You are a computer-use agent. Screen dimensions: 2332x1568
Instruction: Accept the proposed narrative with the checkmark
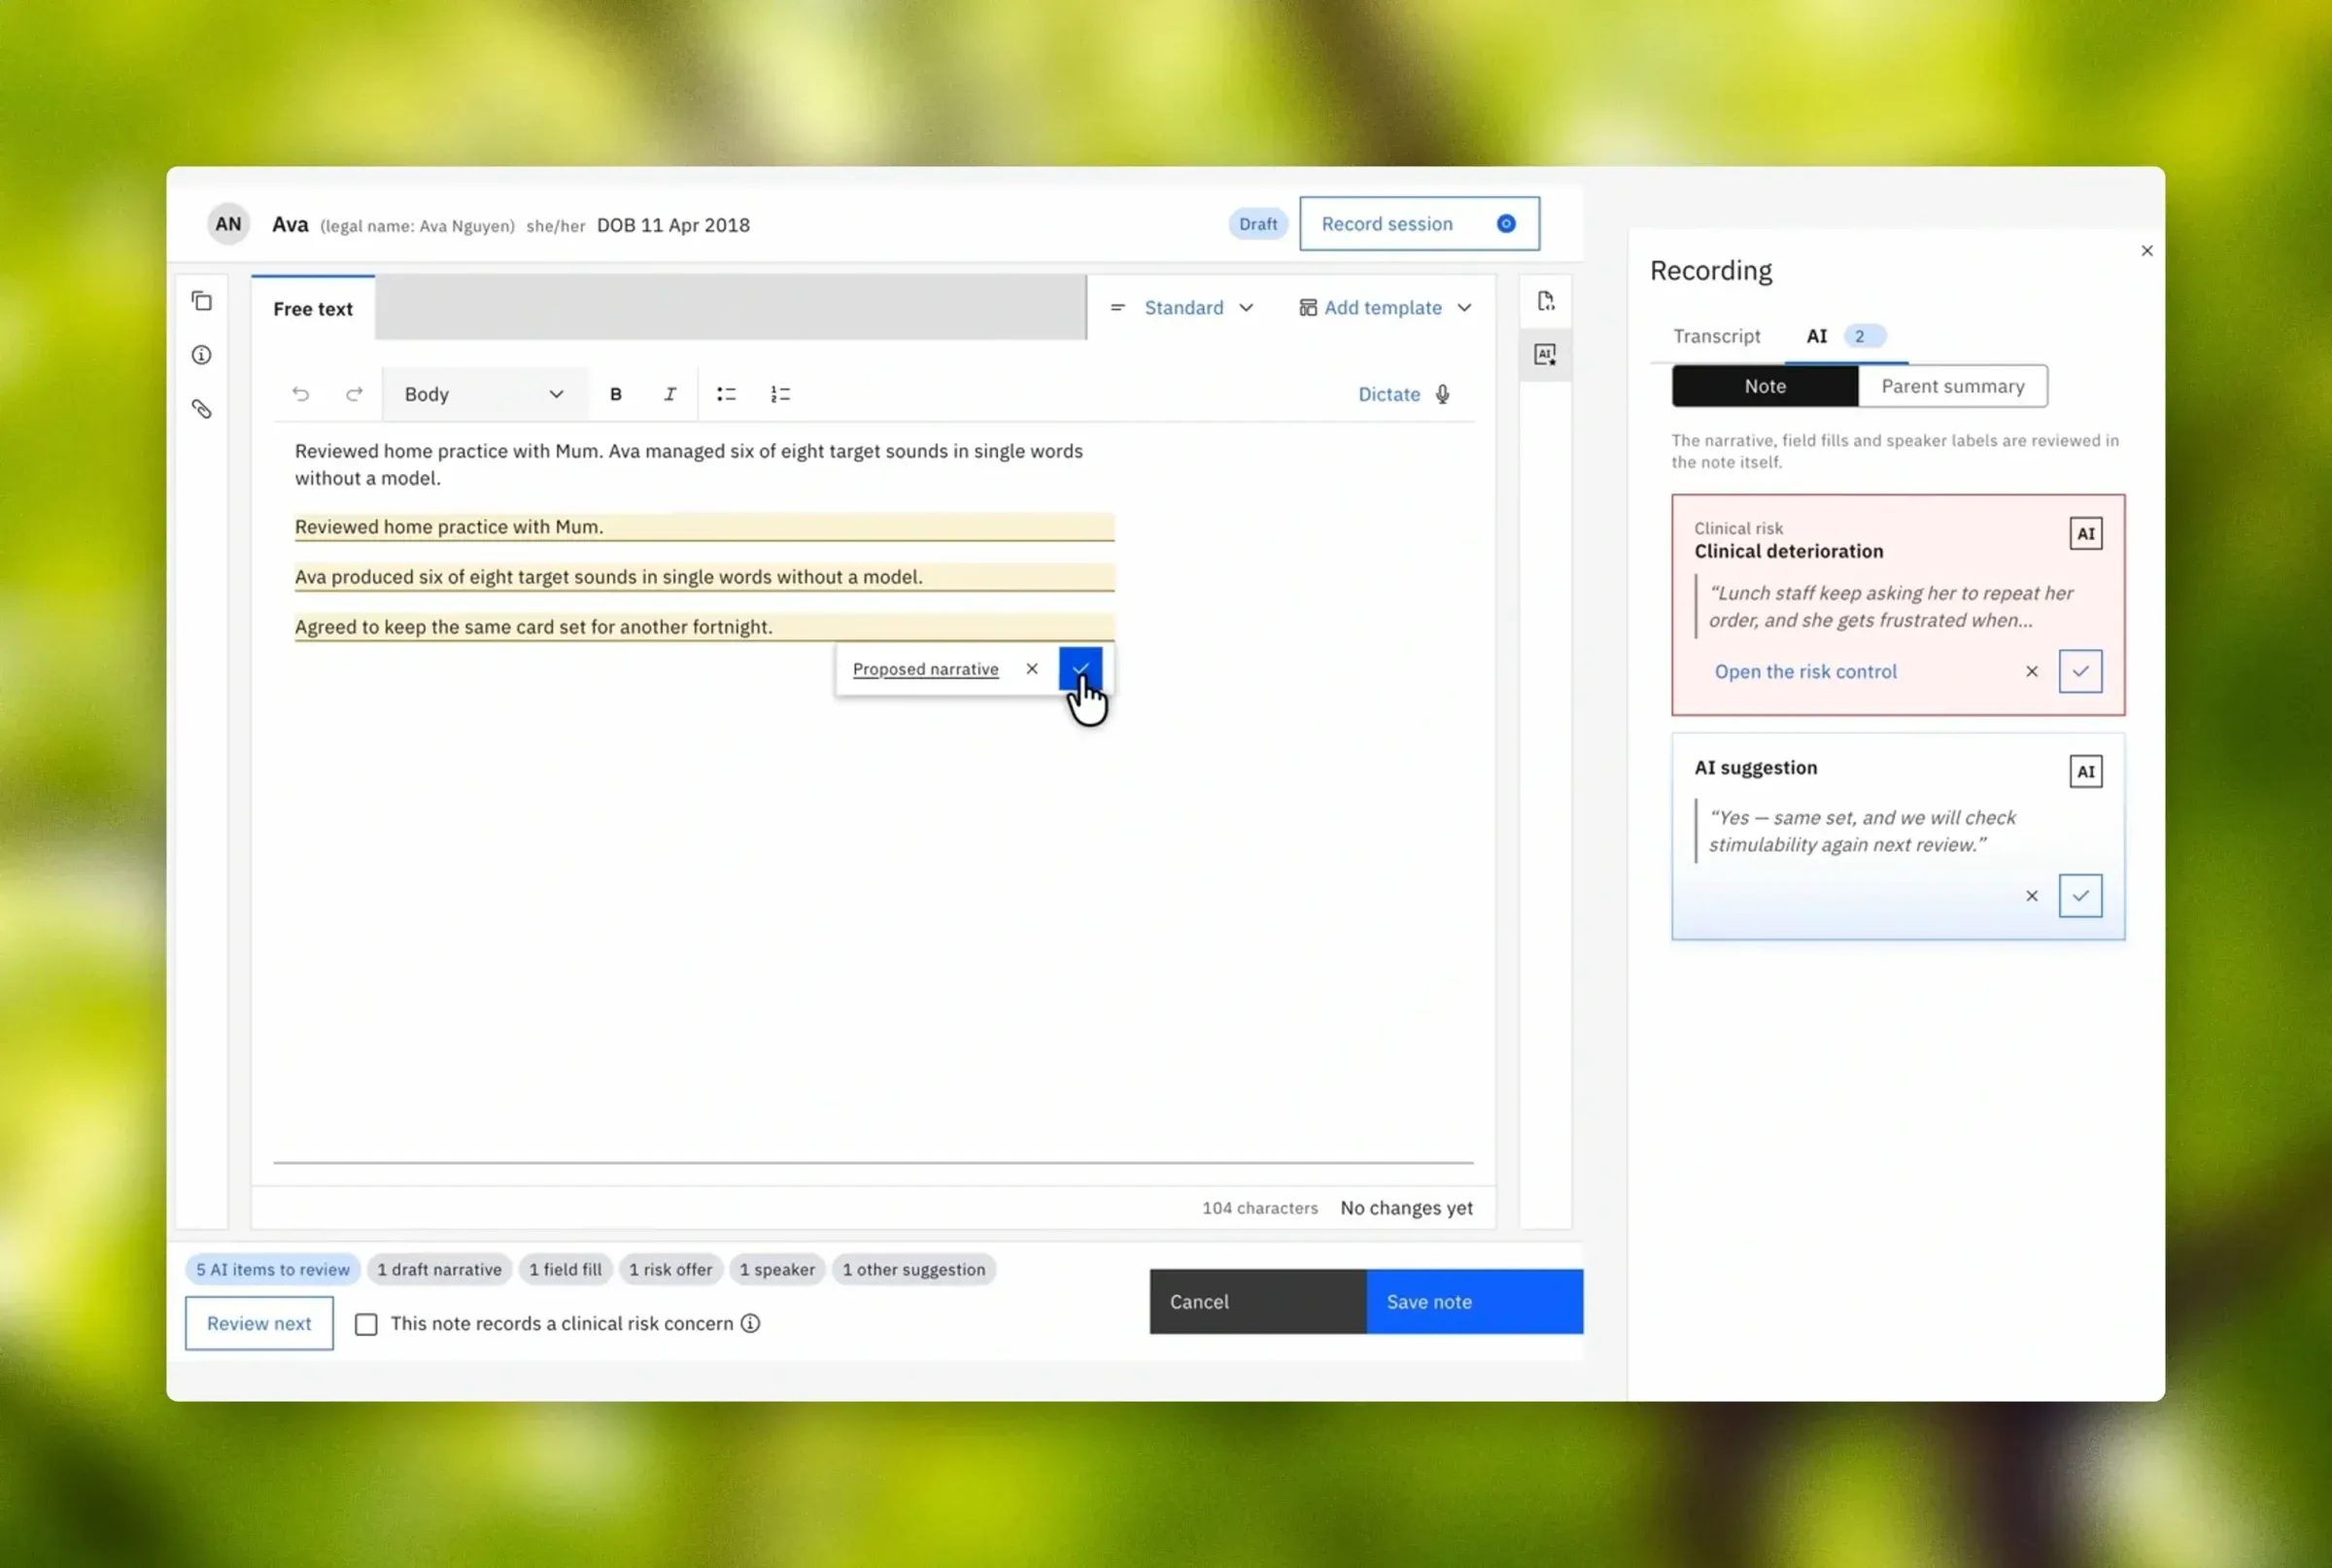click(x=1080, y=669)
